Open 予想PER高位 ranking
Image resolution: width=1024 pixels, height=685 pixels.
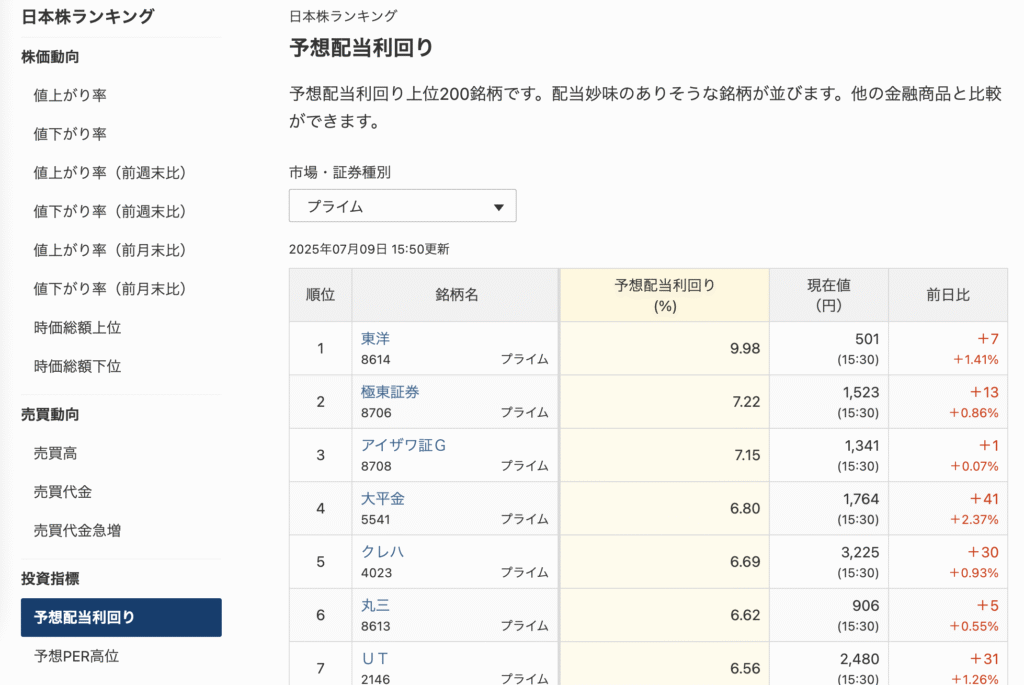76,656
